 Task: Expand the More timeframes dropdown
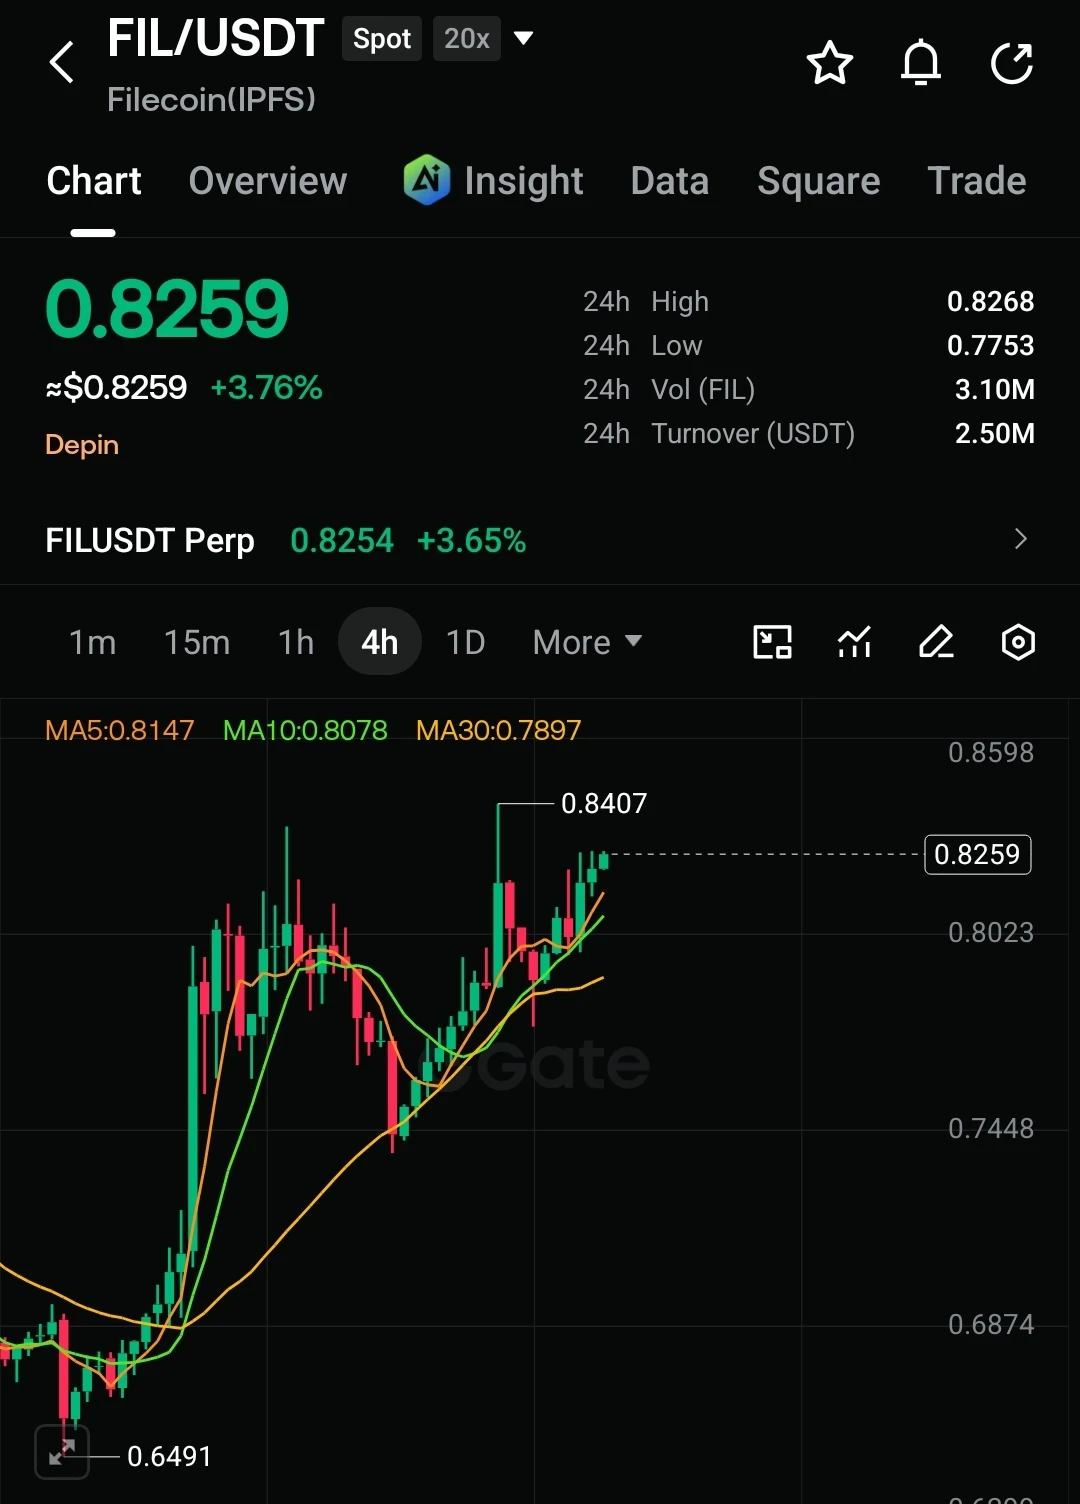588,642
